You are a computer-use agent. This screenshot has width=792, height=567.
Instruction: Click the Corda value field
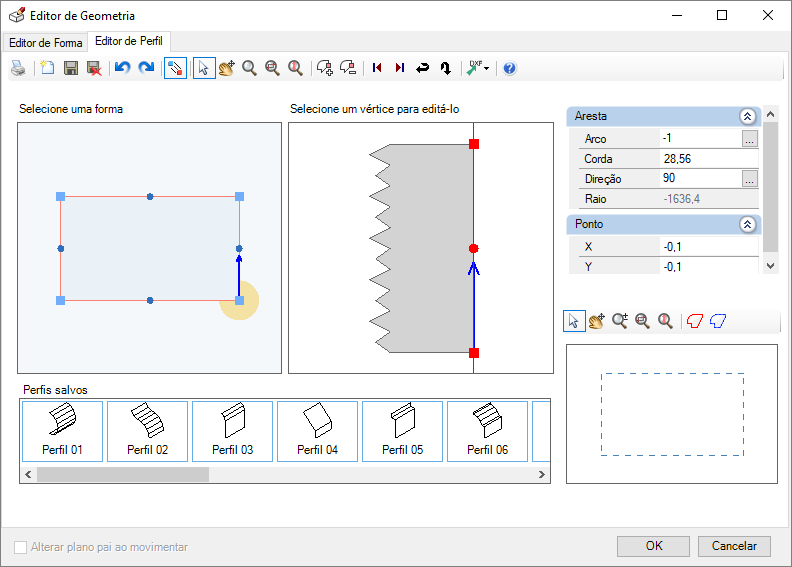pos(709,159)
